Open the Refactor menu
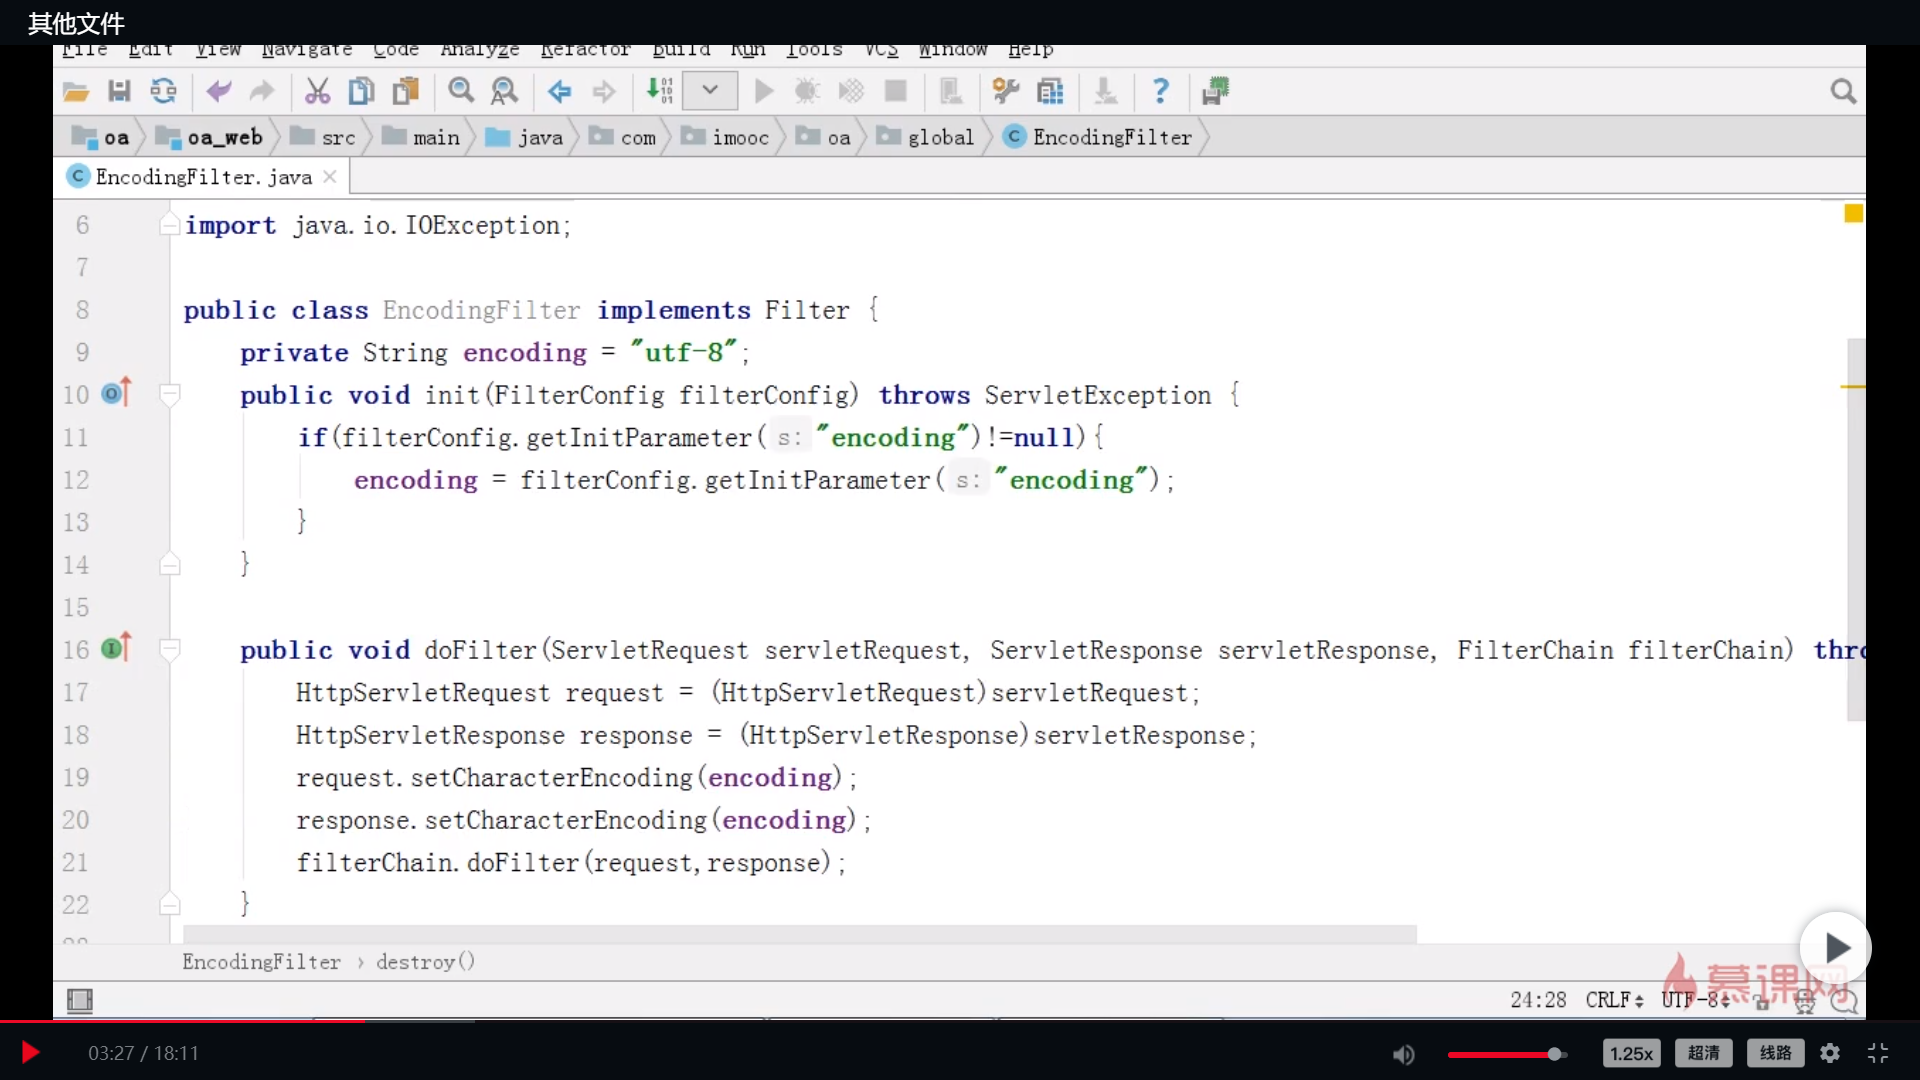Viewport: 1920px width, 1080px height. 585,50
